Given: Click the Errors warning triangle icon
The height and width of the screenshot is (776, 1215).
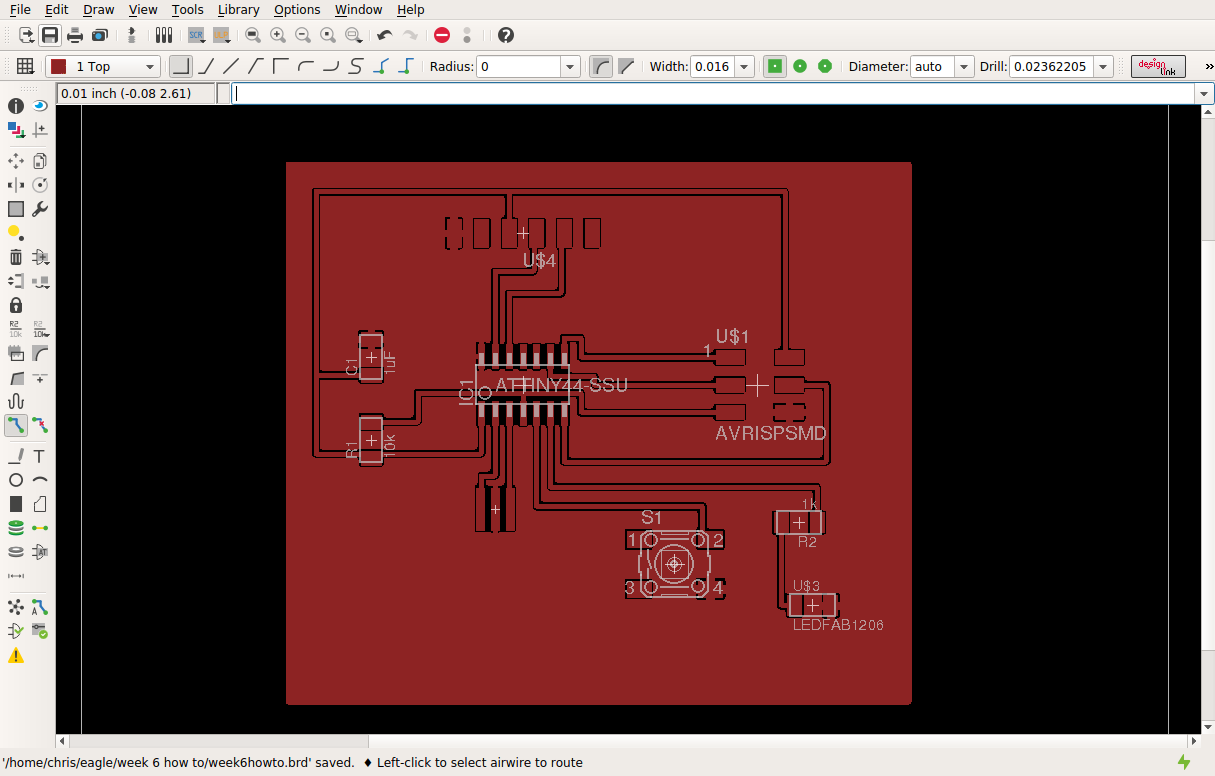Looking at the screenshot, I should (16, 656).
